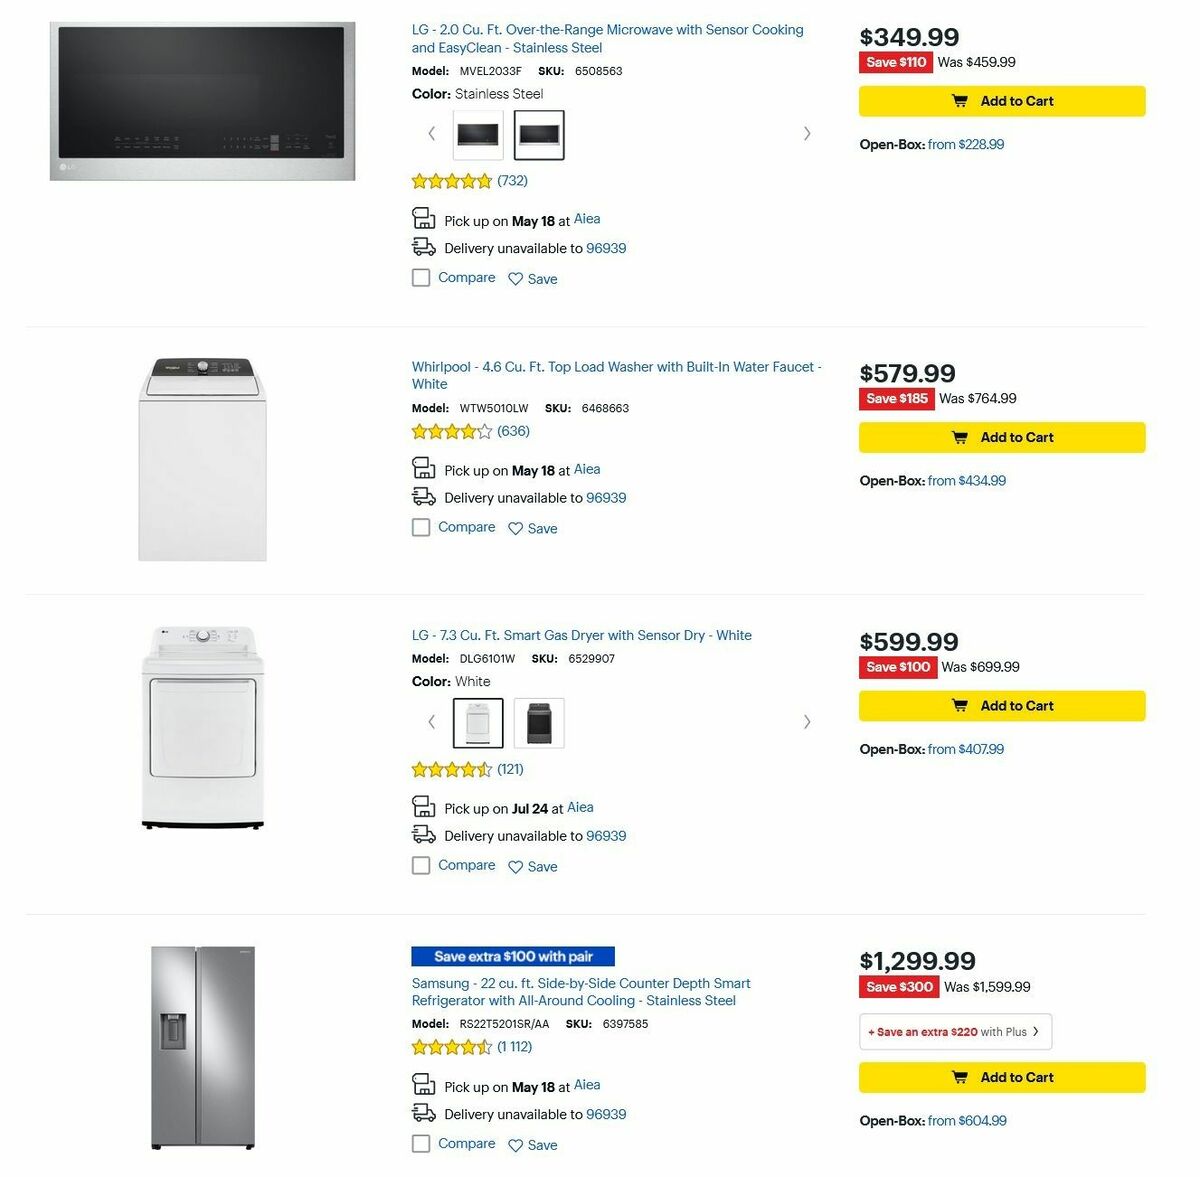Click the pickup icon next to the Samsung refrigerator
1200x1177 pixels.
click(x=423, y=1084)
